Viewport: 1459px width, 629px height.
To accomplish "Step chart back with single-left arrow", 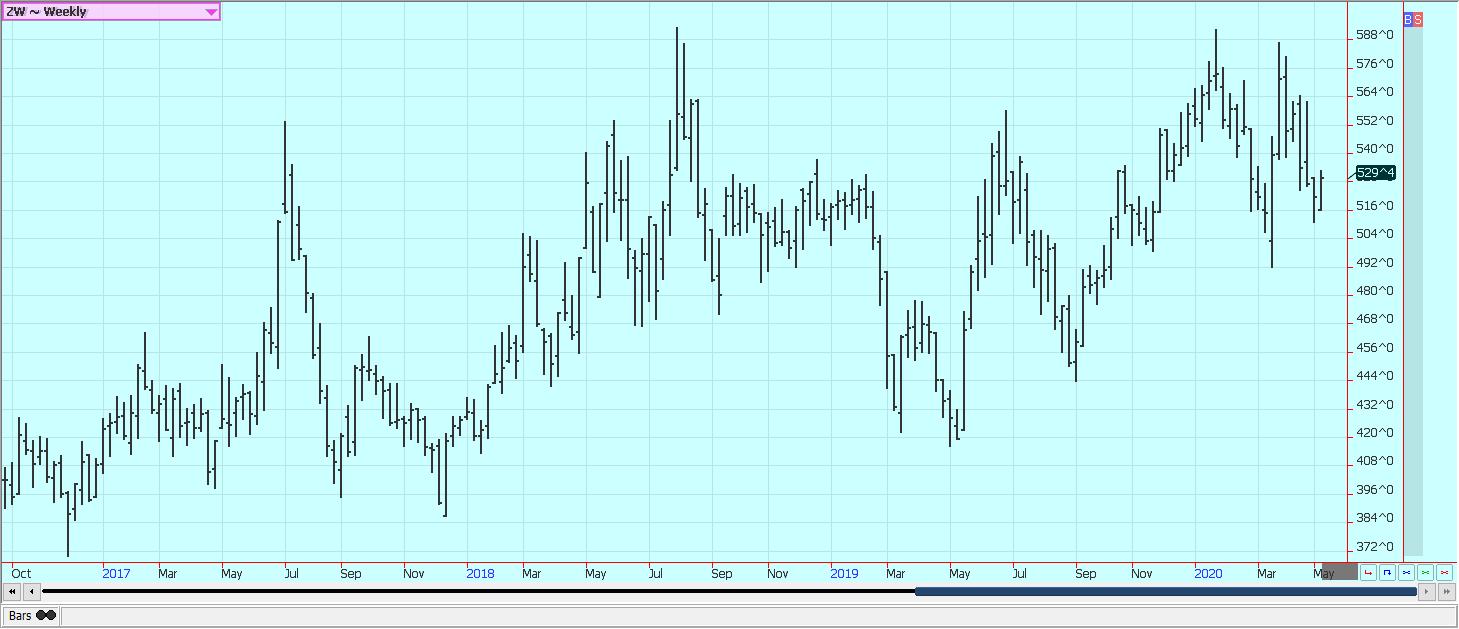I will pyautogui.click(x=32, y=592).
